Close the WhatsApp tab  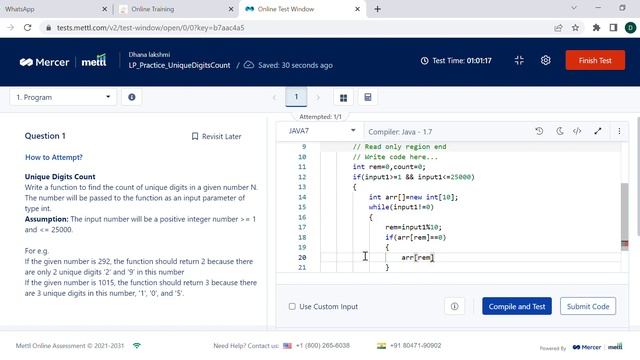(104, 9)
